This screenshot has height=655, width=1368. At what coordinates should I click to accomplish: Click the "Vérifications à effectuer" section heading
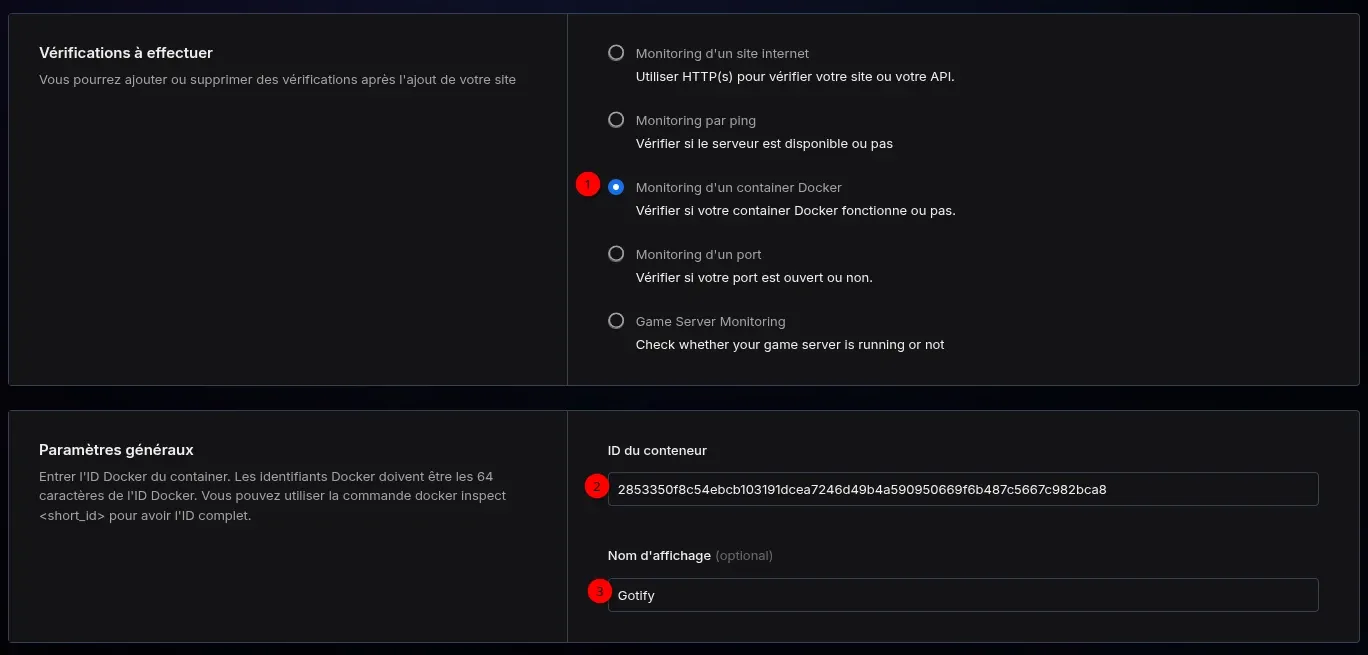[126, 53]
